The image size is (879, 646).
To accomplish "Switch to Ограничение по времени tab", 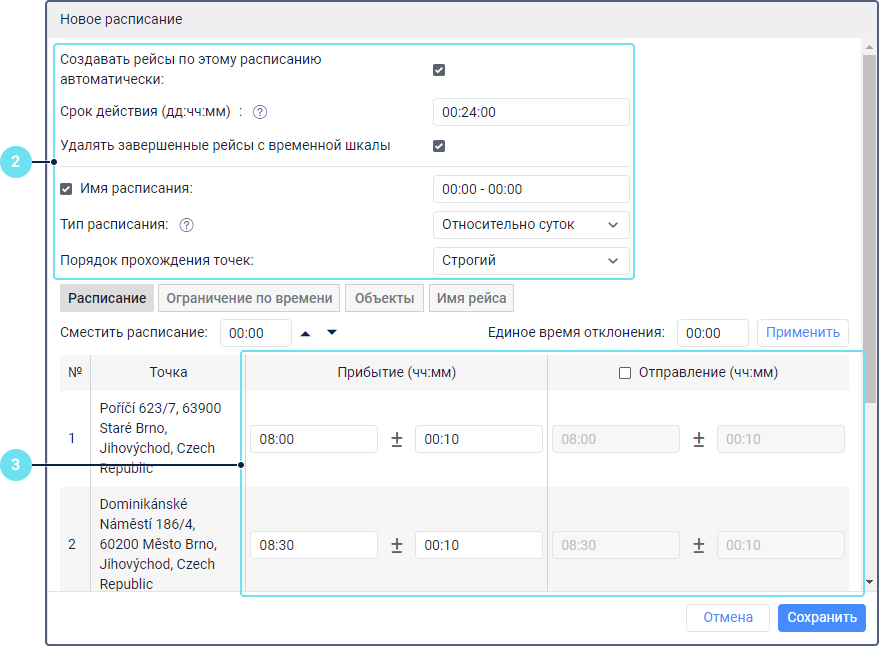I will pyautogui.click(x=249, y=298).
